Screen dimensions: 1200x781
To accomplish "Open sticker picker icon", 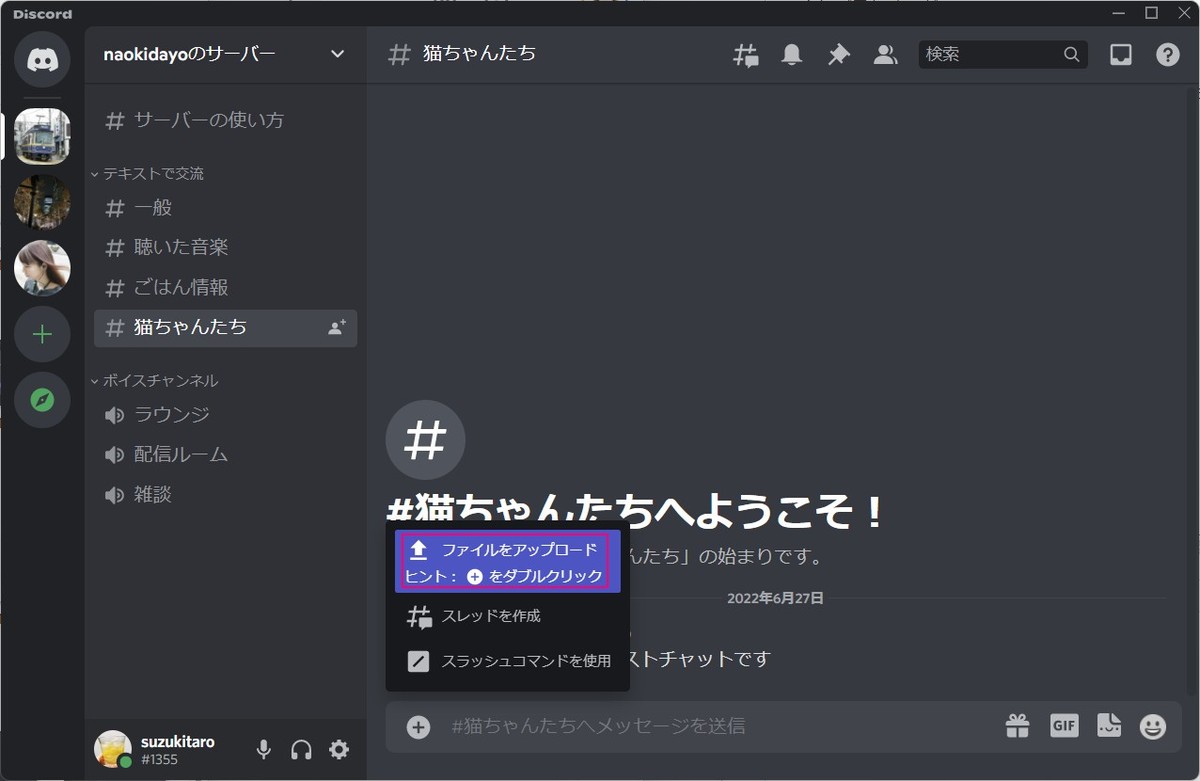I will [x=1108, y=726].
